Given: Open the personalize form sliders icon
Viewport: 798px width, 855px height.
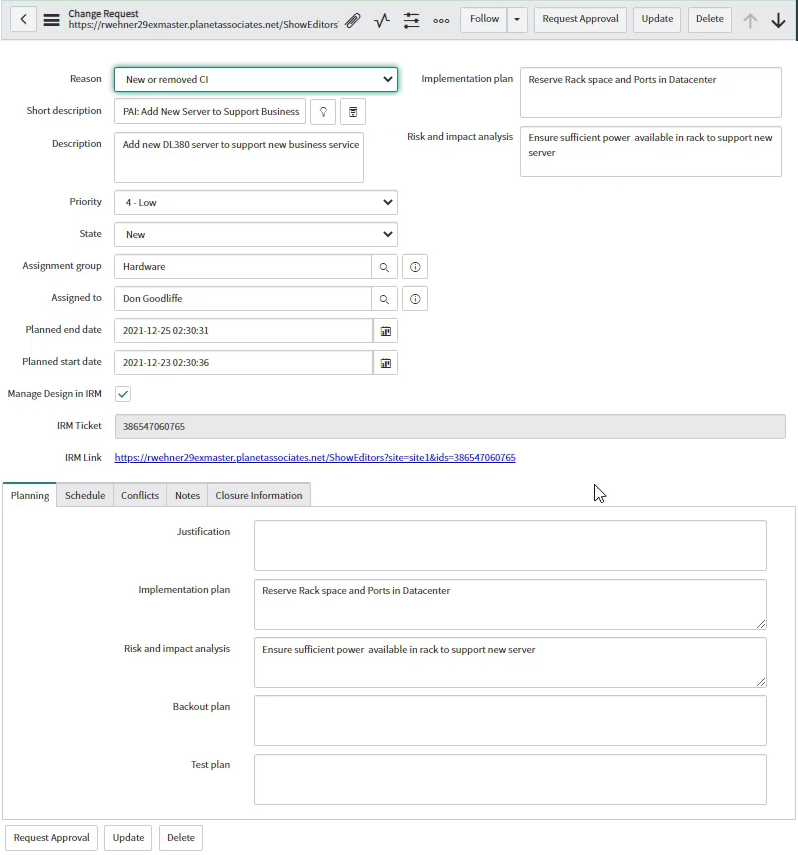Looking at the screenshot, I should point(411,20).
